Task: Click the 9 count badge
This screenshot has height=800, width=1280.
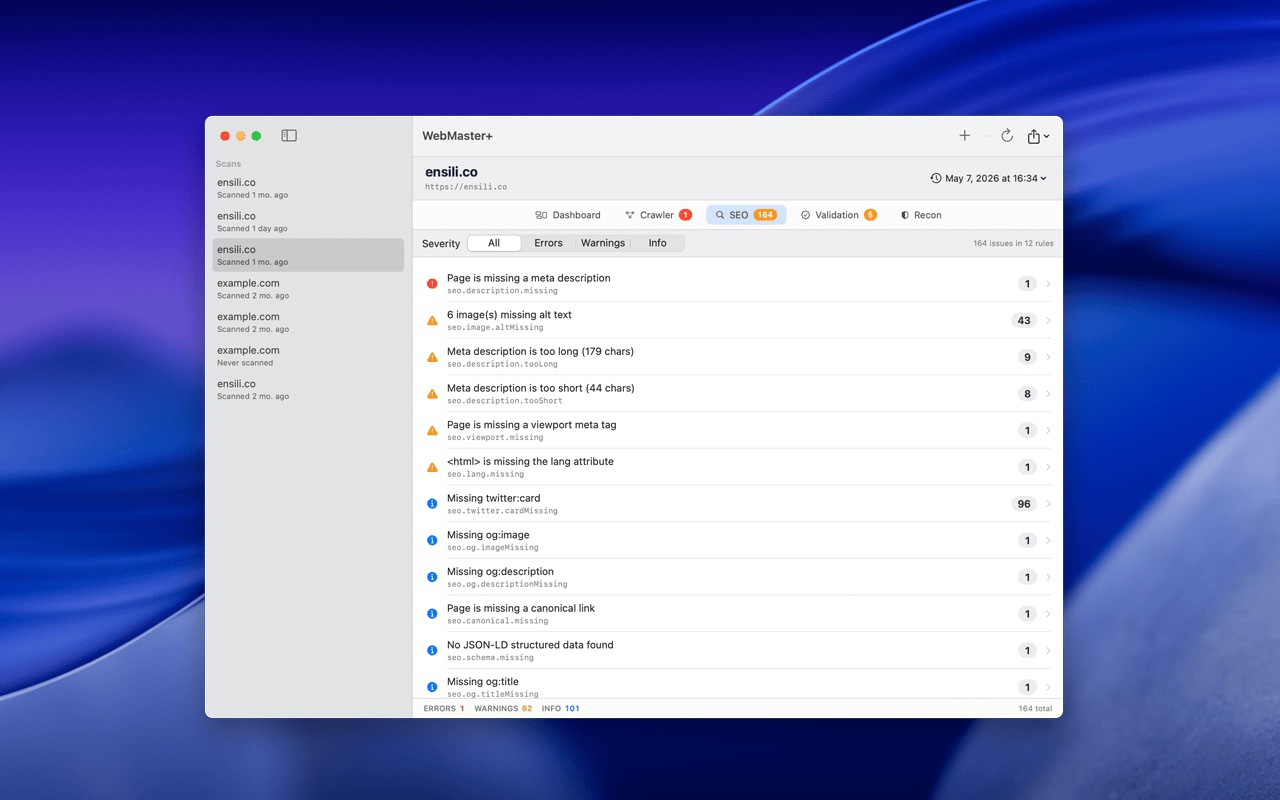Action: (x=1027, y=357)
